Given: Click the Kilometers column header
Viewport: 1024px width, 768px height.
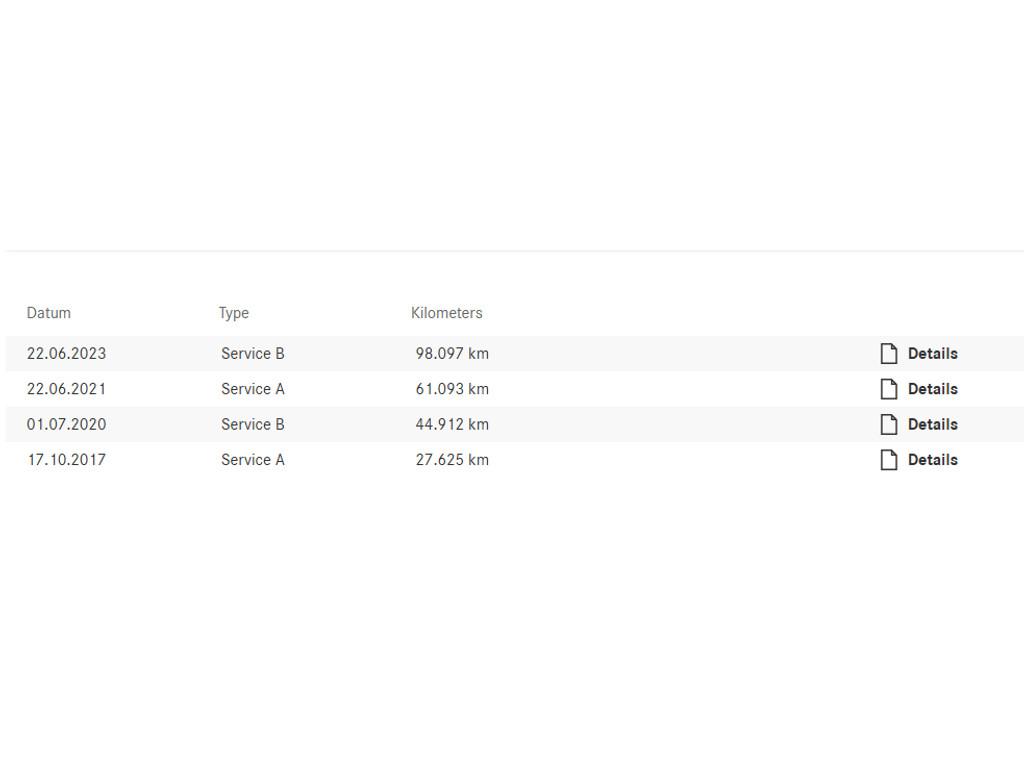Looking at the screenshot, I should pos(446,313).
